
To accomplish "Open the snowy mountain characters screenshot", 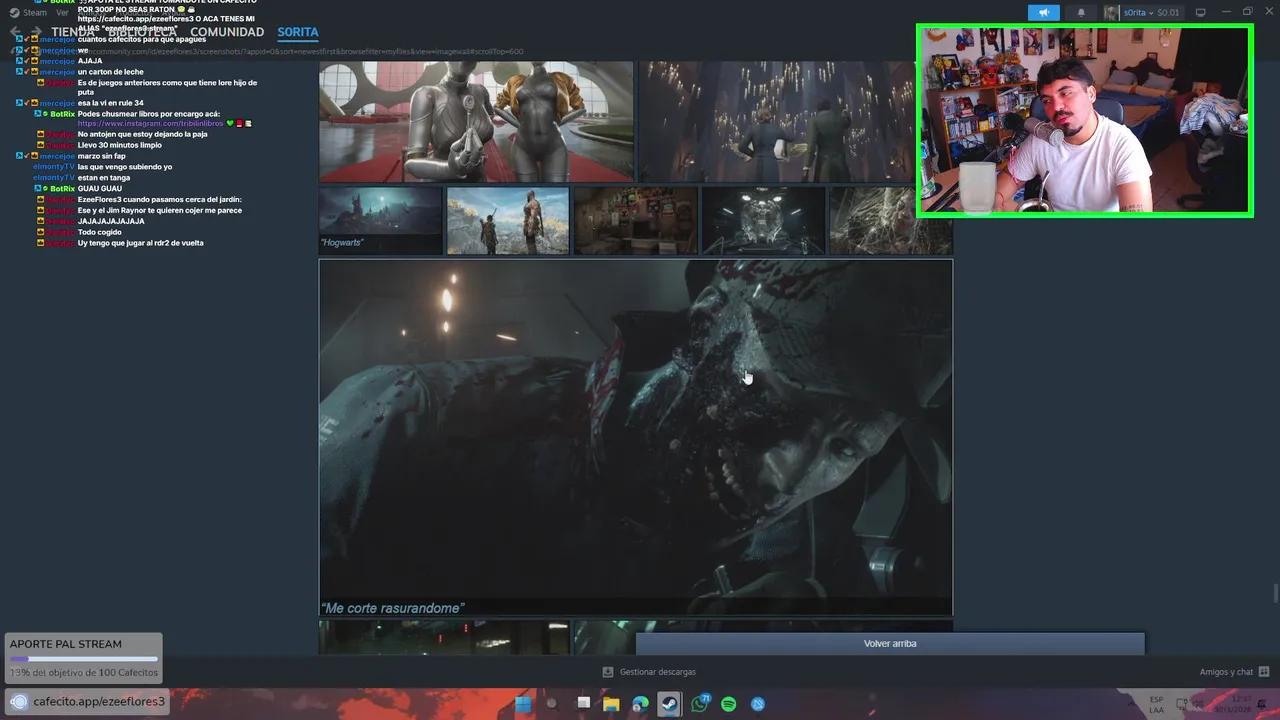I will click(x=508, y=220).
